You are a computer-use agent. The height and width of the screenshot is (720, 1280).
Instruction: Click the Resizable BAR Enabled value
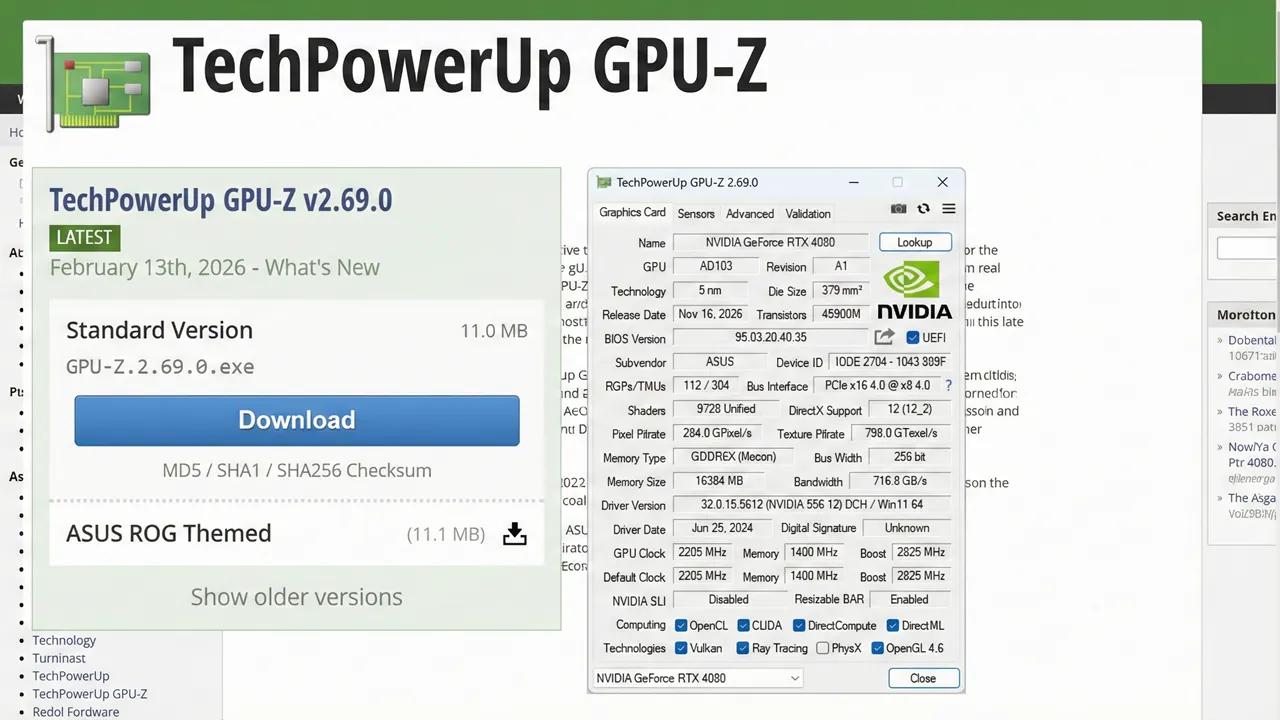tap(909, 599)
